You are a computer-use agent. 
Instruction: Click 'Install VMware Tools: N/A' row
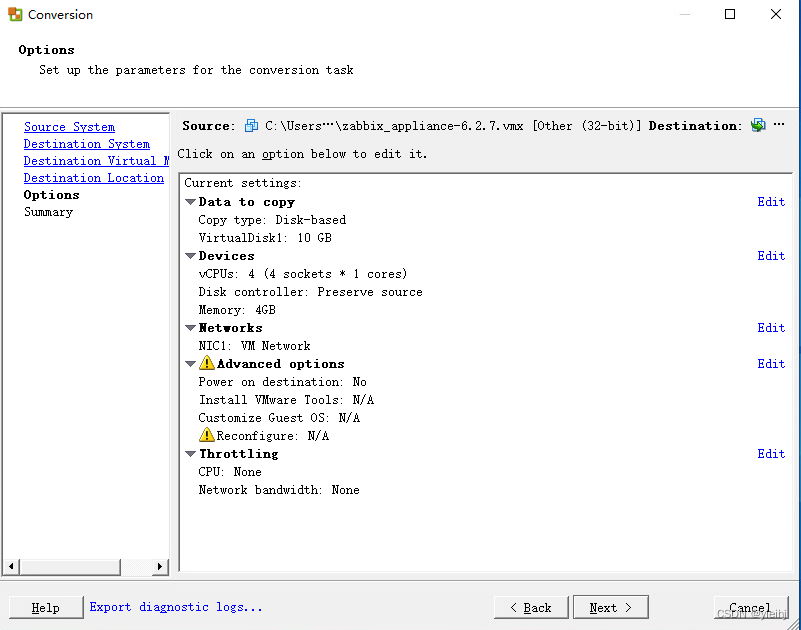[286, 400]
